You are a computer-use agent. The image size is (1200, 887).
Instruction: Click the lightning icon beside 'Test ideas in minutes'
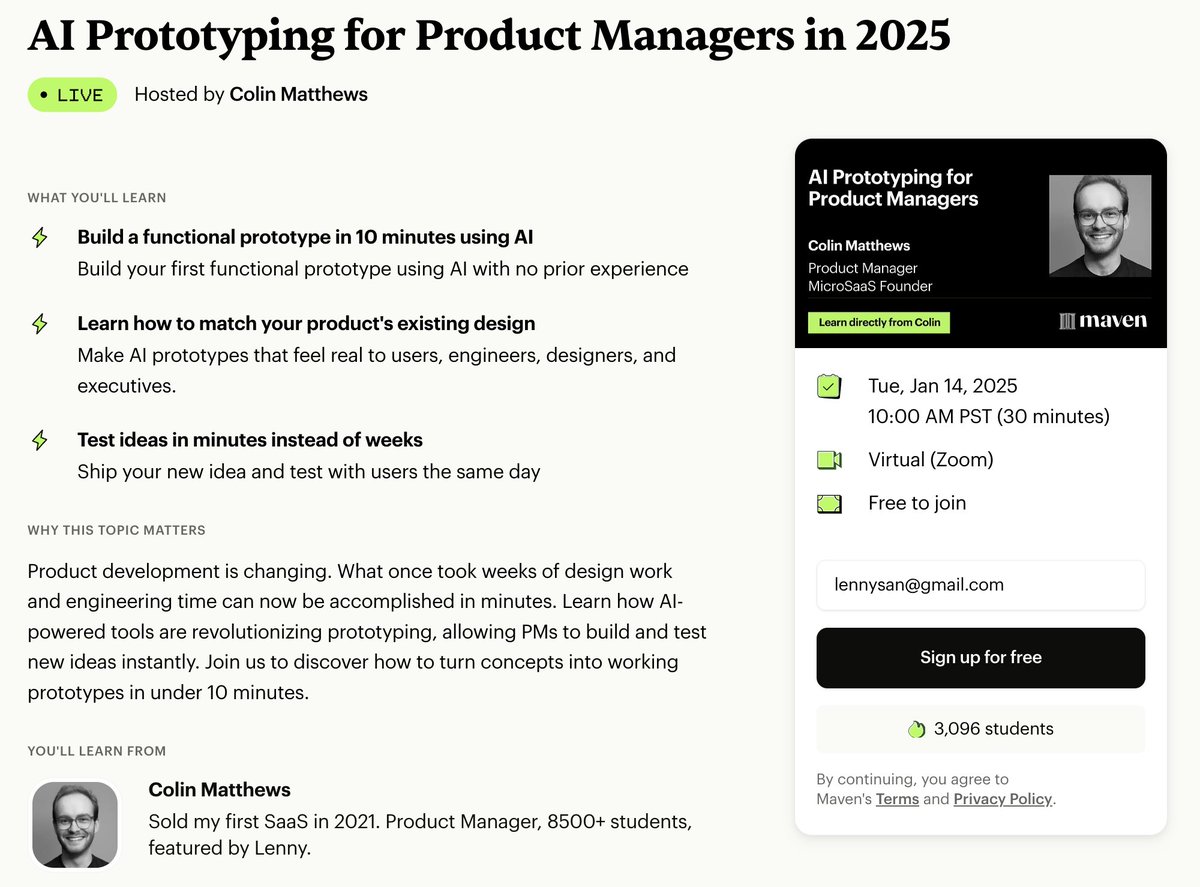40,440
